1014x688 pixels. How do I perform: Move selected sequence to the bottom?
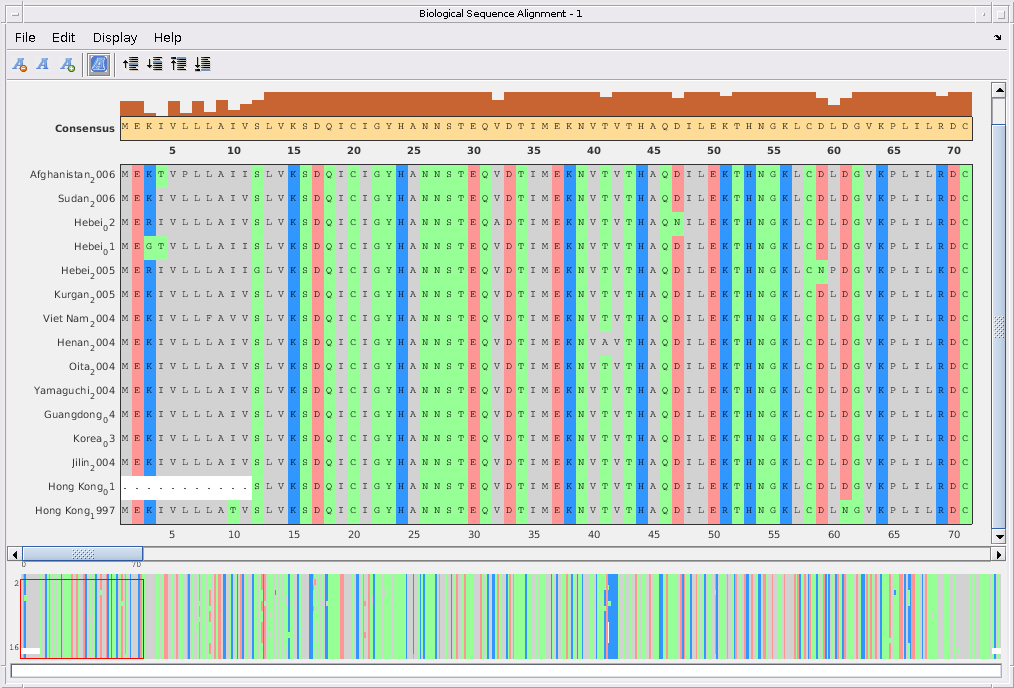point(202,64)
